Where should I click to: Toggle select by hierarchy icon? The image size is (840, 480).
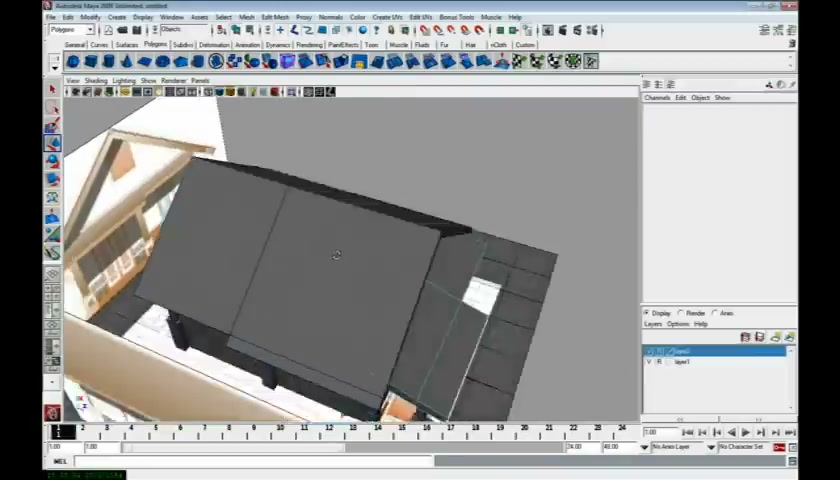221,30
